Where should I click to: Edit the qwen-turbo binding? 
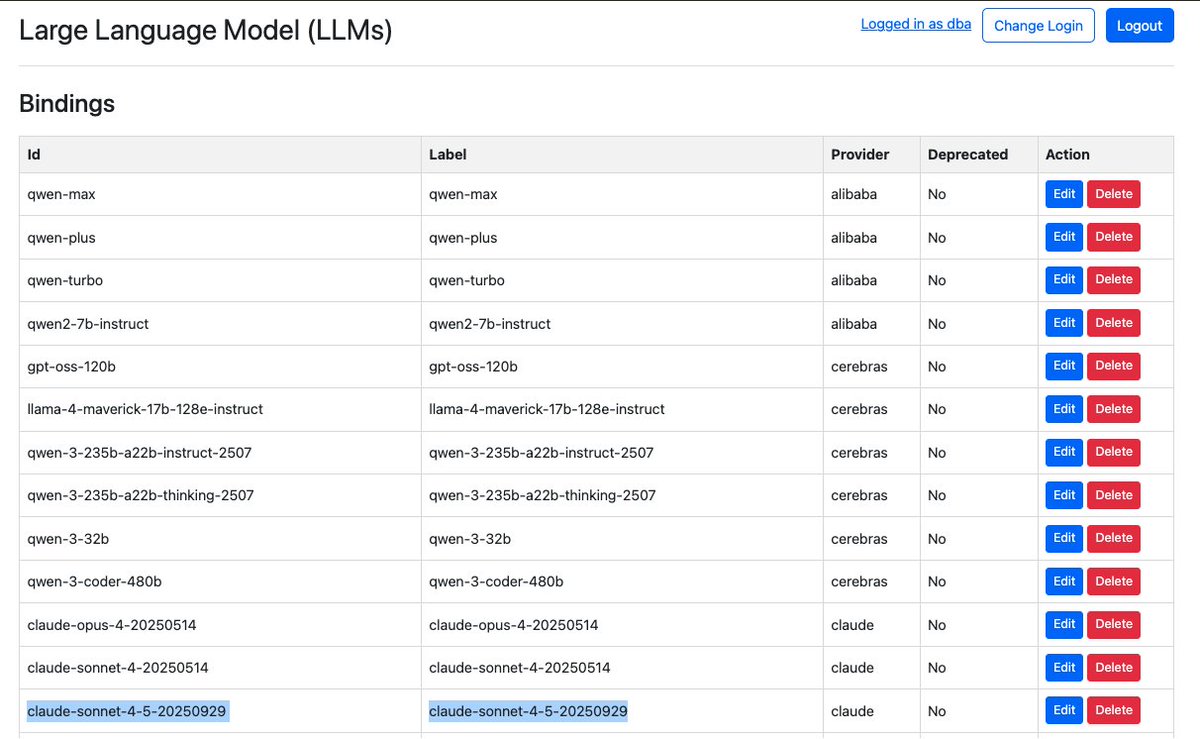1064,280
